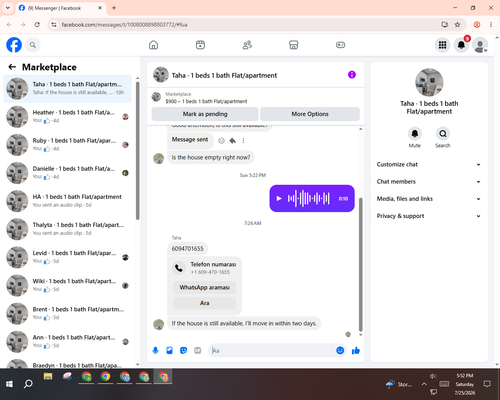Screen dimensions: 500x400
Task: Record a voice clip microphone icon
Action: [x=155, y=350]
